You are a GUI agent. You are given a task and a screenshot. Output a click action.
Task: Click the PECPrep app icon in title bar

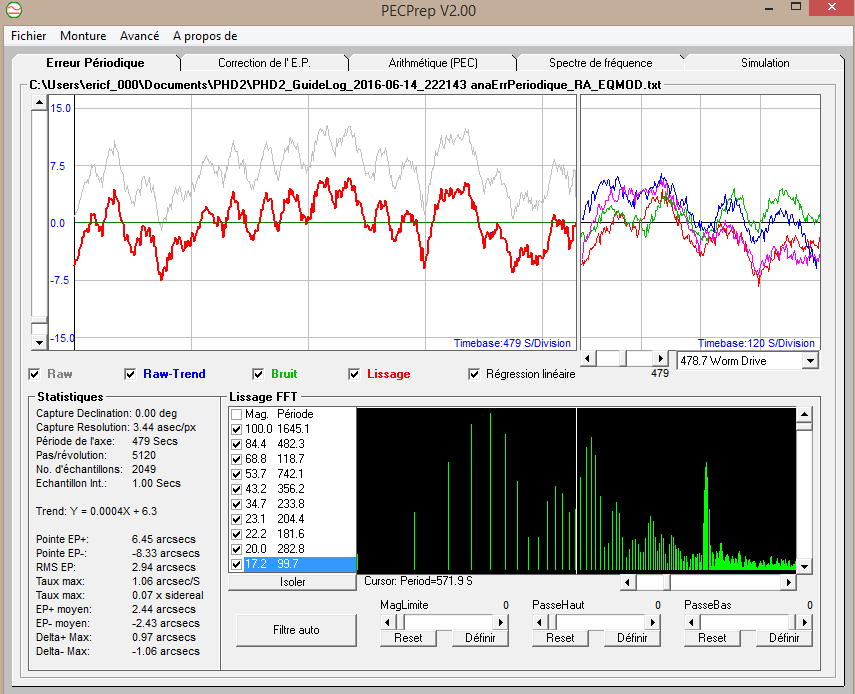pos(13,11)
